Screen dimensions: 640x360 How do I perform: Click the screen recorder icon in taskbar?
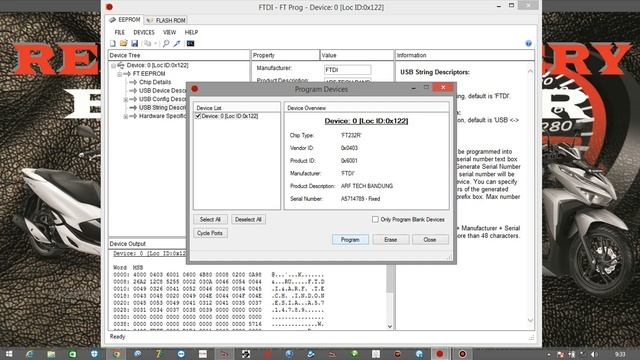(462, 354)
